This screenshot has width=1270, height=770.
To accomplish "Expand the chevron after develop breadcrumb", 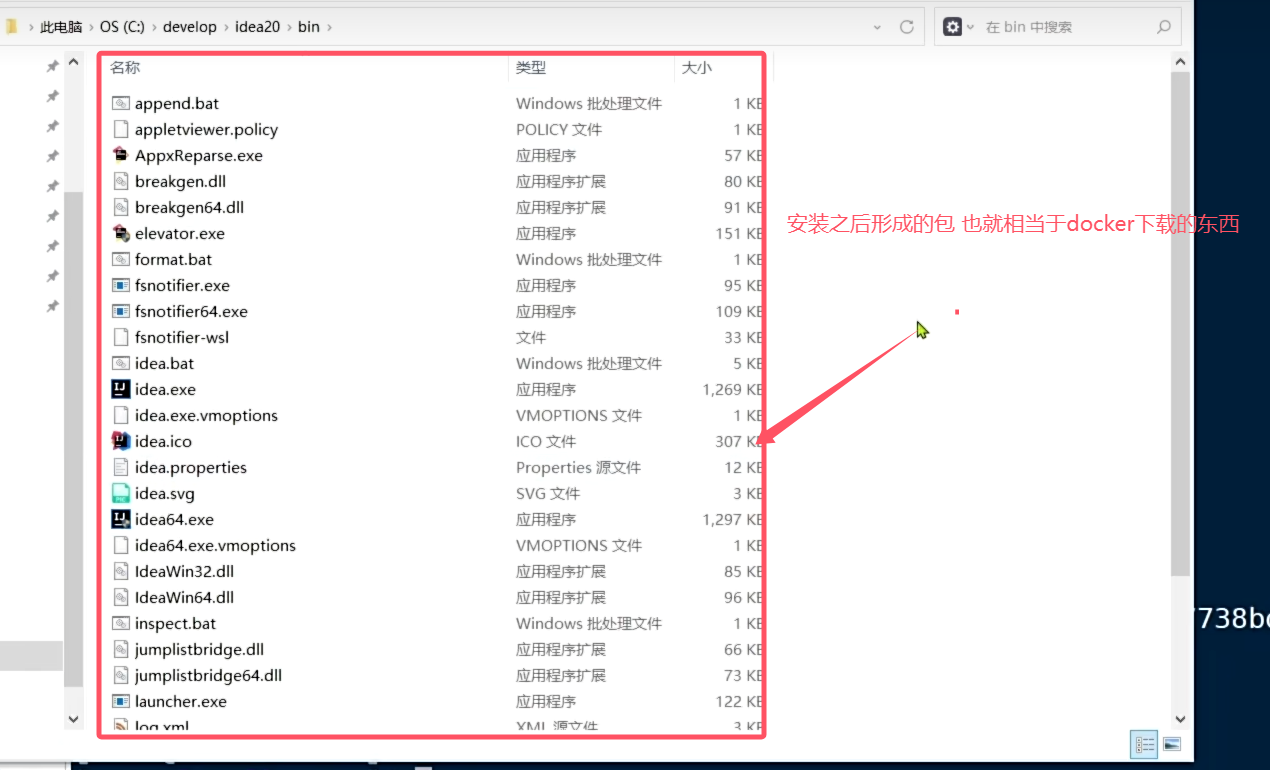I will click(x=226, y=27).
